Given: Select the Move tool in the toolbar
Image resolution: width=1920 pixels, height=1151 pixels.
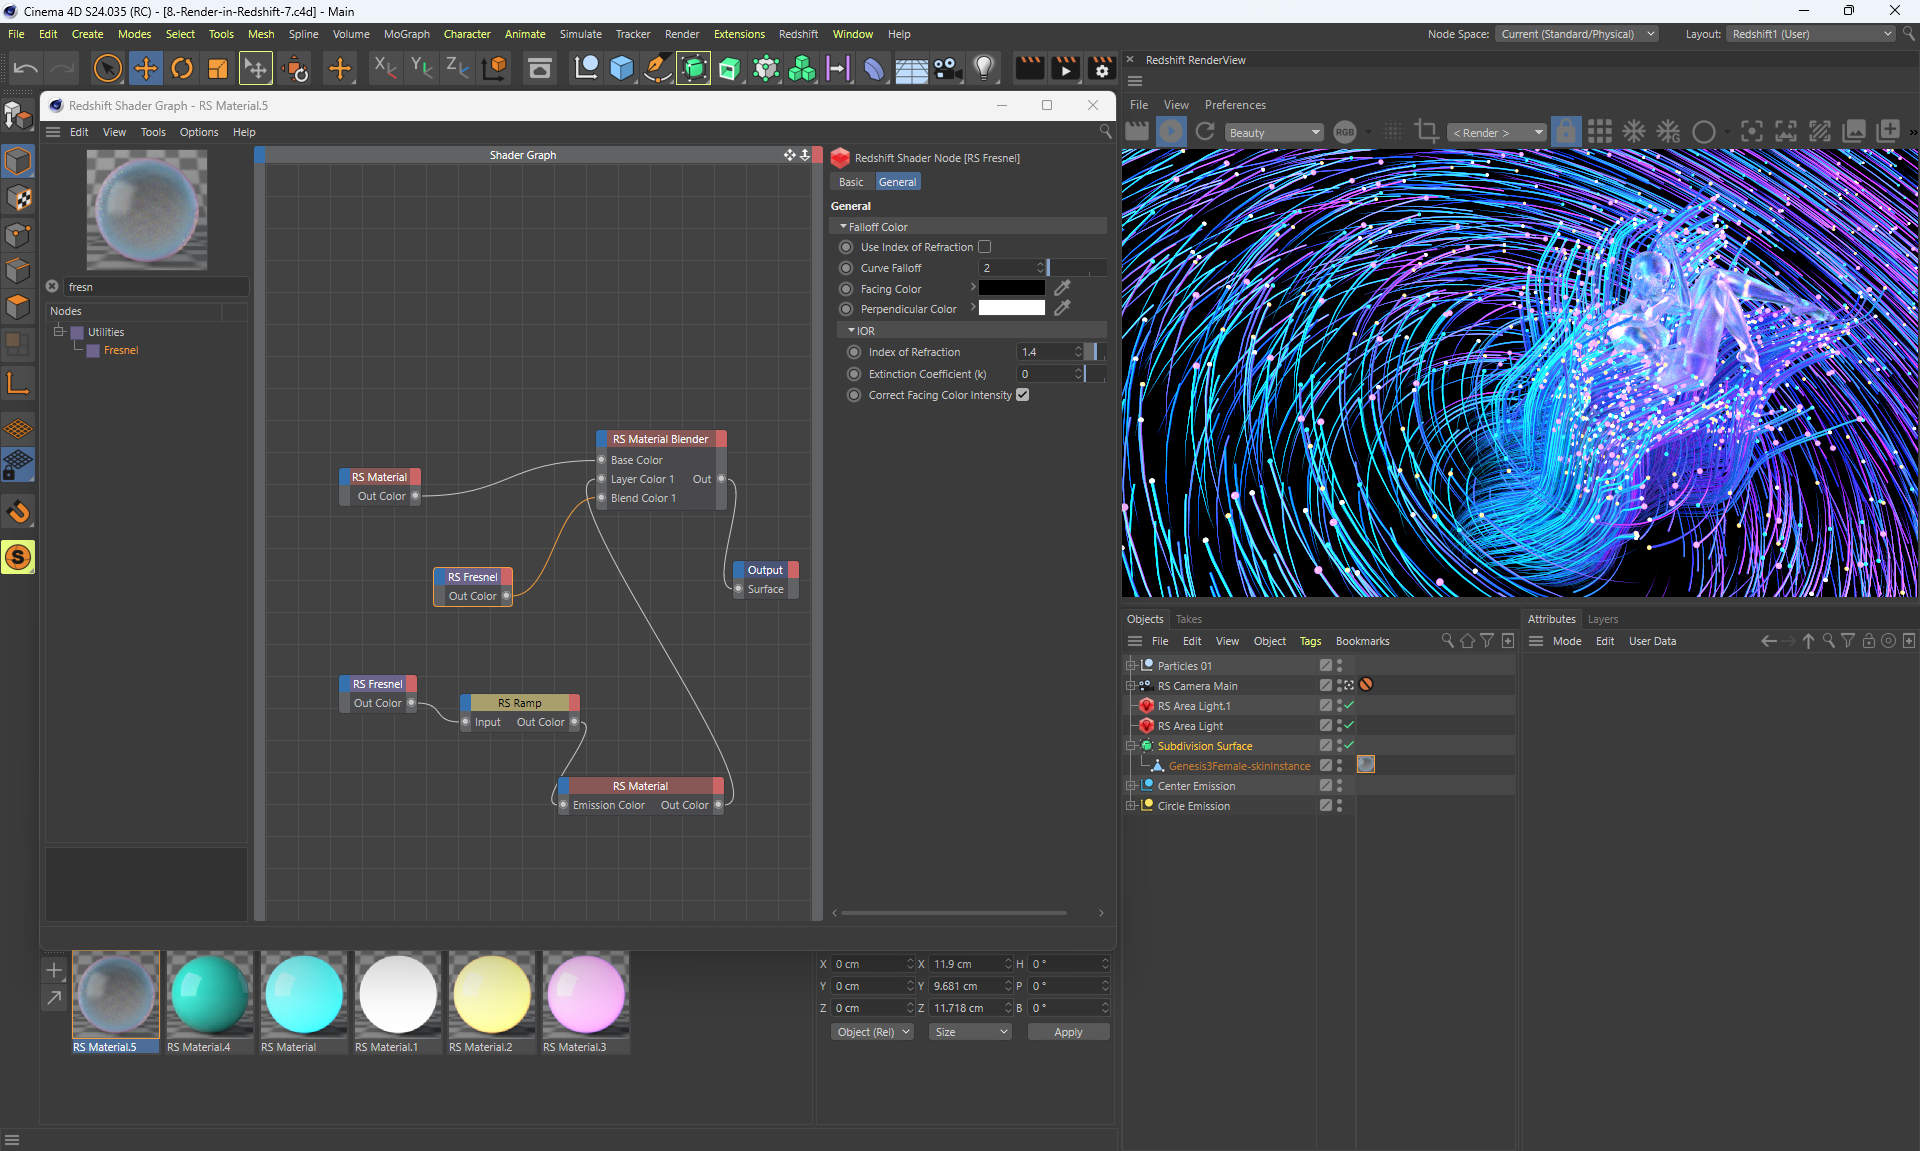Looking at the screenshot, I should [146, 68].
